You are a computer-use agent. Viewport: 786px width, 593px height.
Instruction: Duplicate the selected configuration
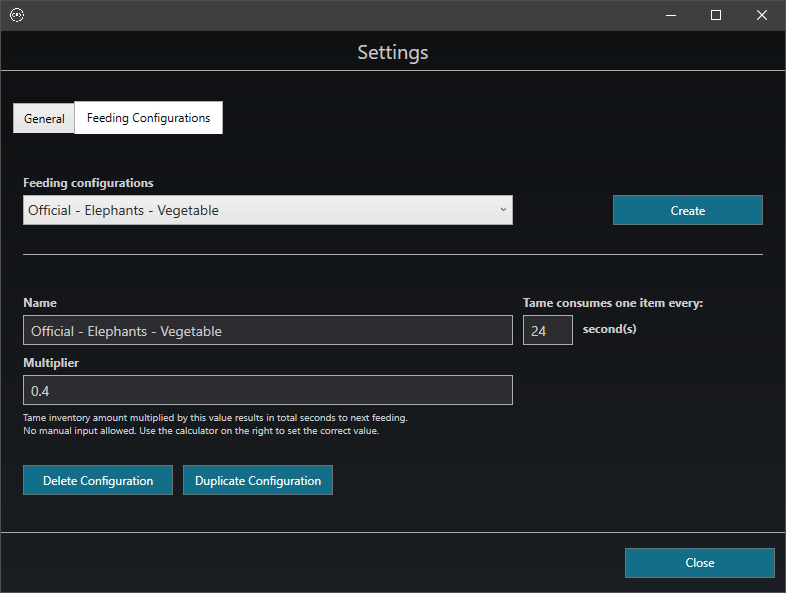(x=258, y=480)
